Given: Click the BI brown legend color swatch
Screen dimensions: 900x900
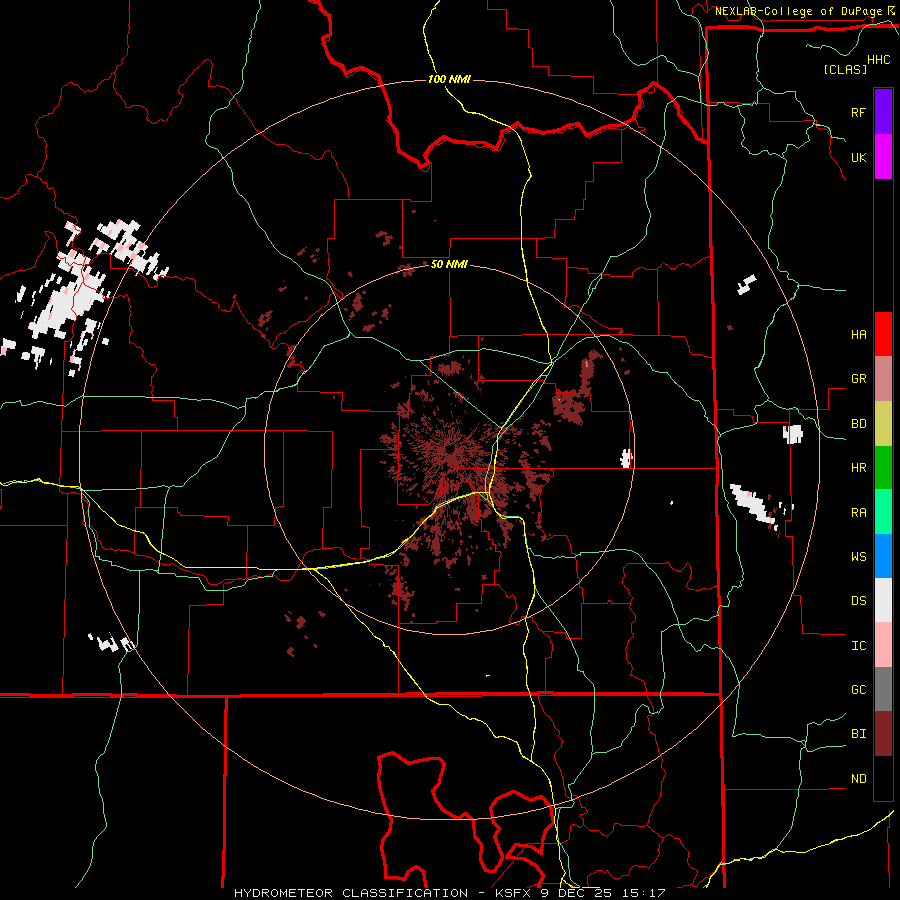Looking at the screenshot, I should coord(883,734).
